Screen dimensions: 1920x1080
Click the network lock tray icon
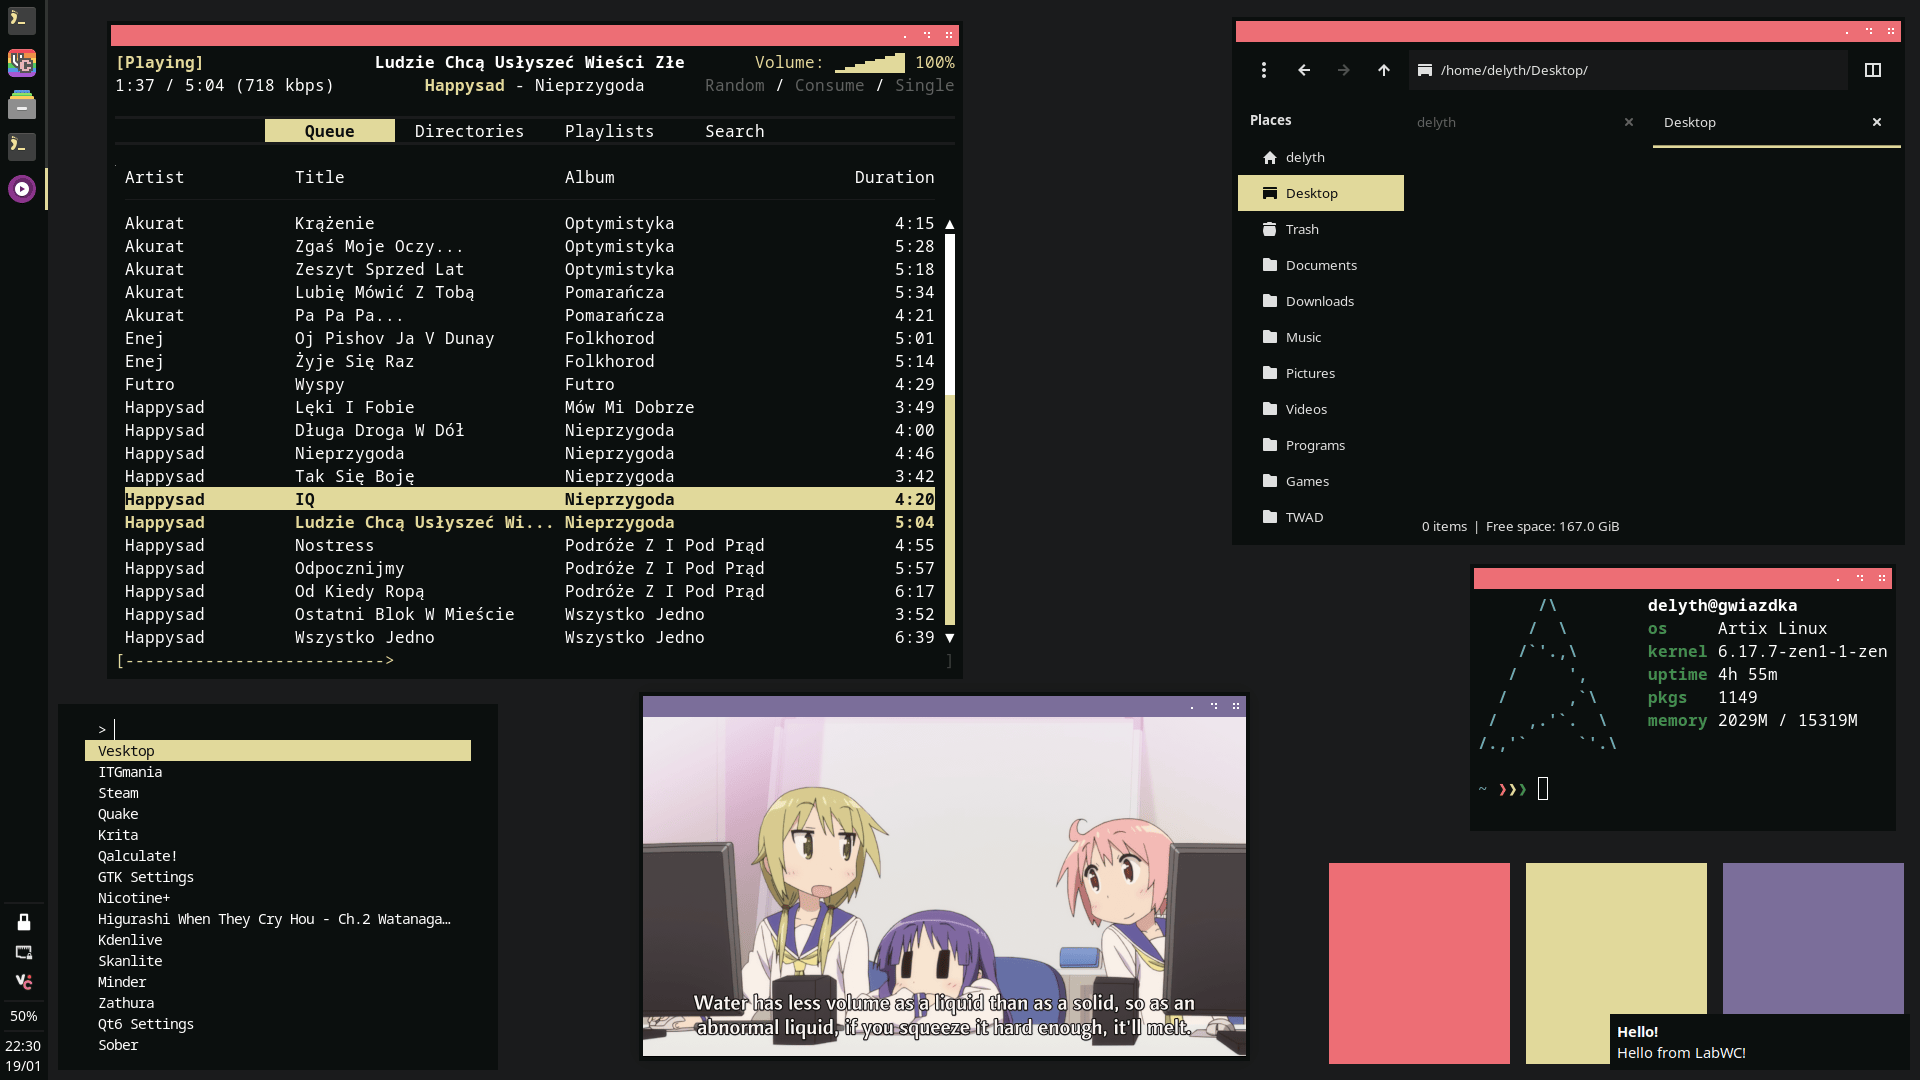tap(24, 952)
